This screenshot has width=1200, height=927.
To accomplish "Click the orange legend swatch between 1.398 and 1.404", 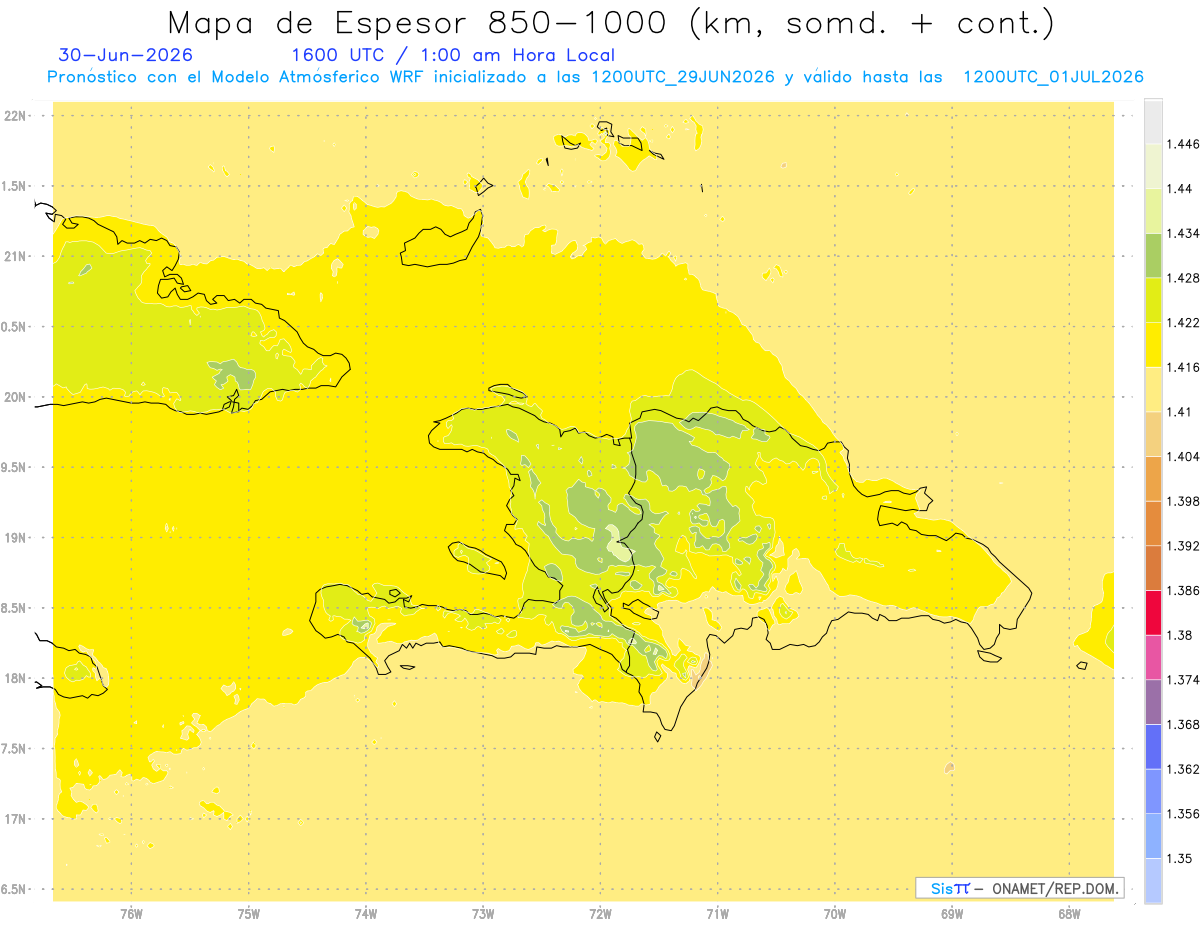I will (1153, 479).
